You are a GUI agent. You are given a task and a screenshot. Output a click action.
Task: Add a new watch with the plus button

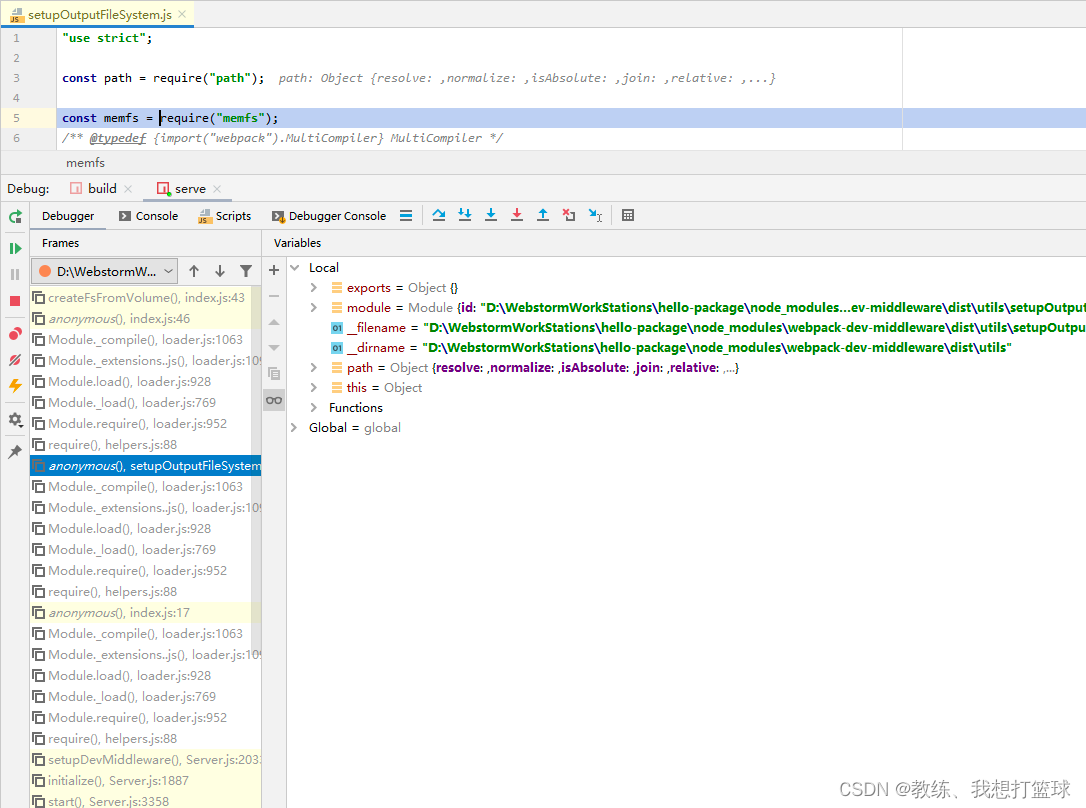(x=274, y=269)
